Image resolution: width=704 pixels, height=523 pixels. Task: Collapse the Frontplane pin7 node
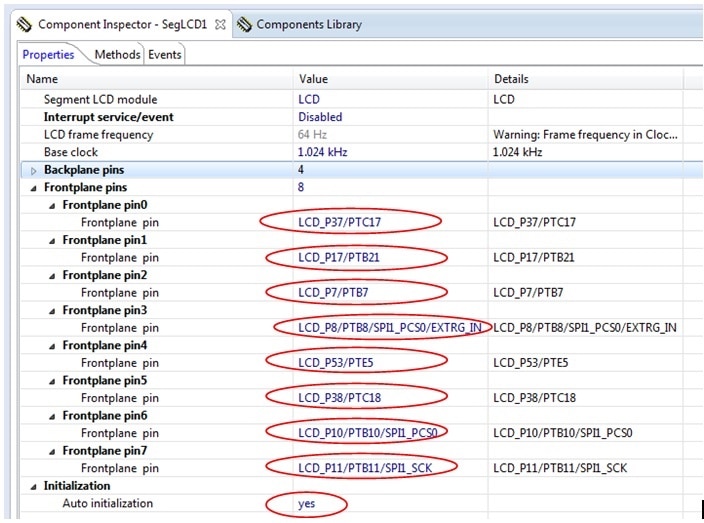pyautogui.click(x=53, y=451)
